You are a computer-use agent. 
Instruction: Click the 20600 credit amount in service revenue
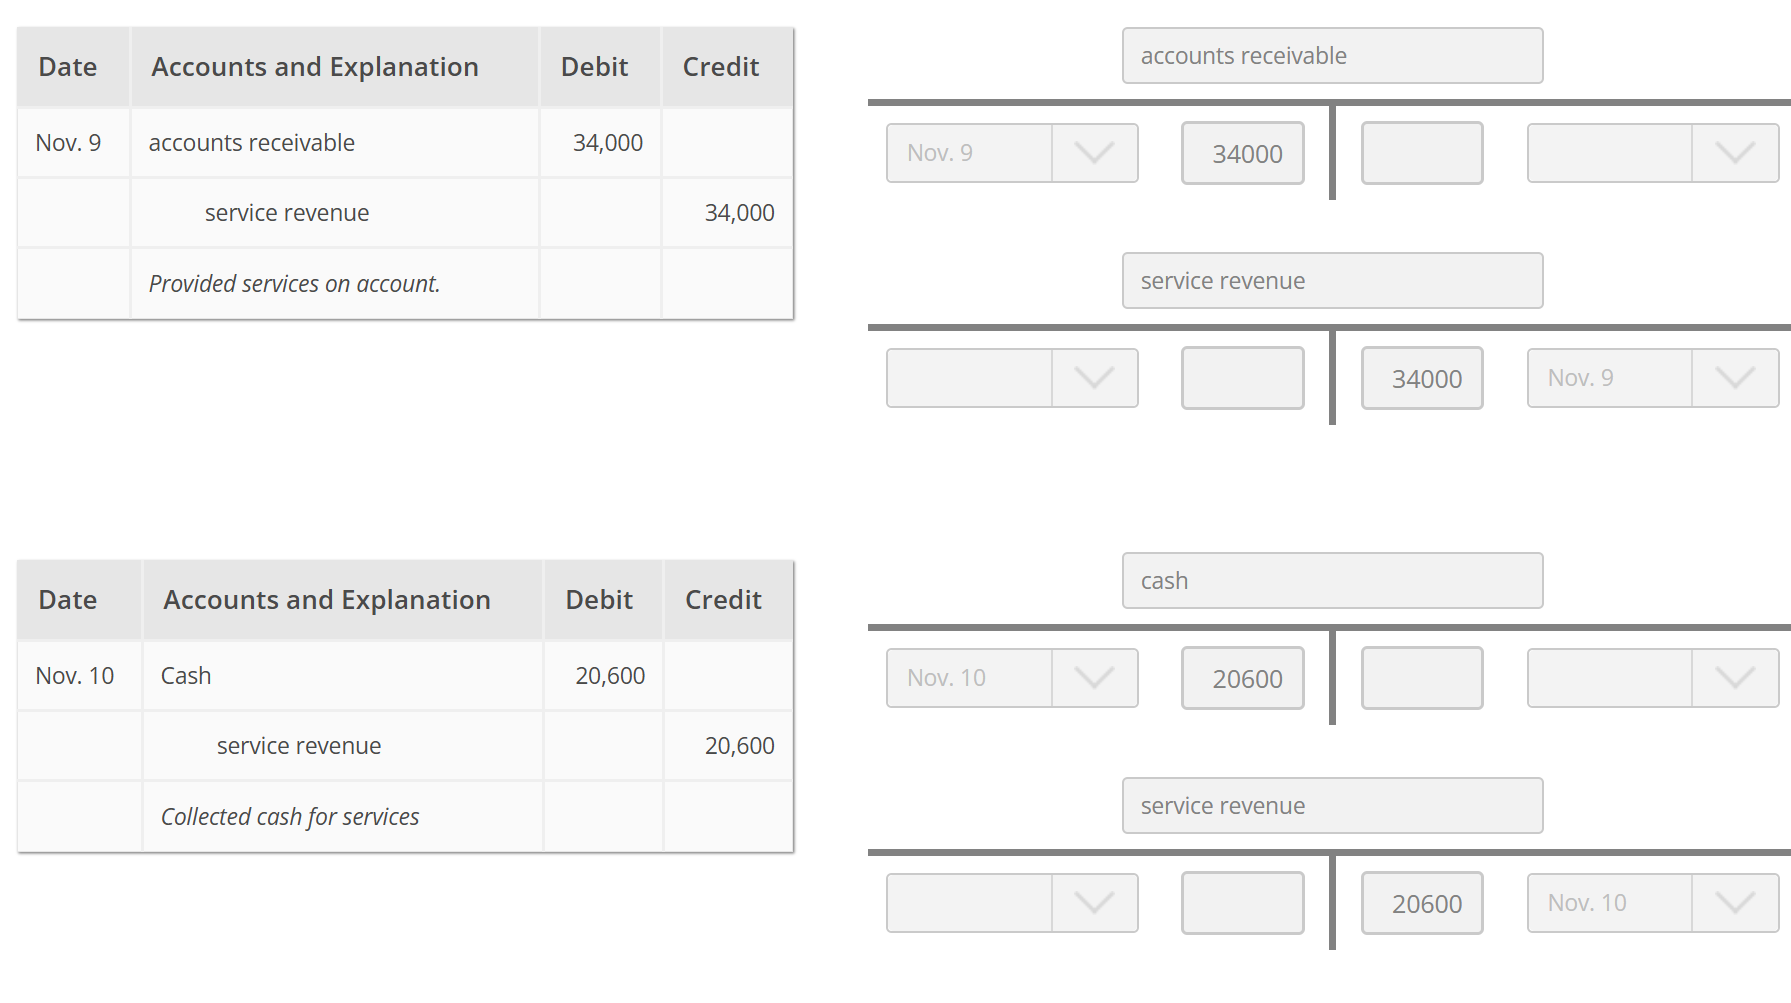[1422, 903]
